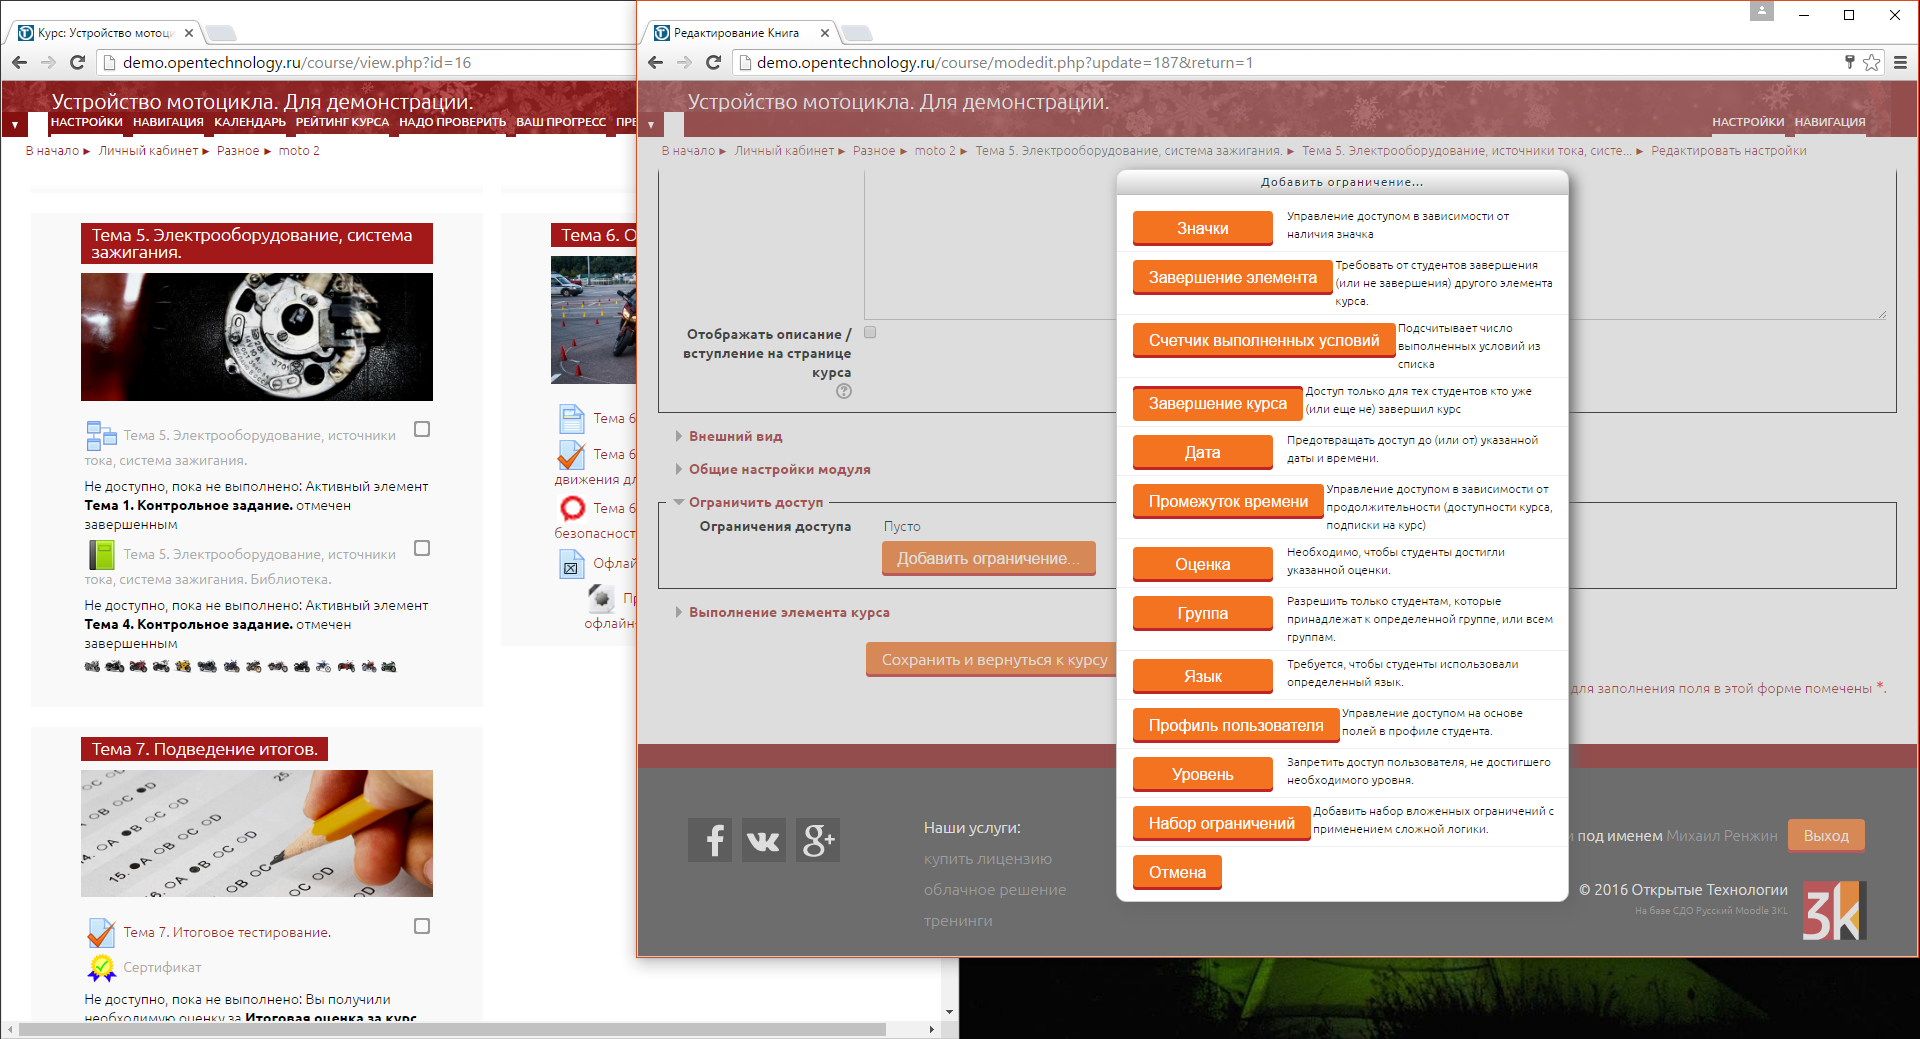
Task: Choose Язык restriction
Action: tap(1202, 676)
